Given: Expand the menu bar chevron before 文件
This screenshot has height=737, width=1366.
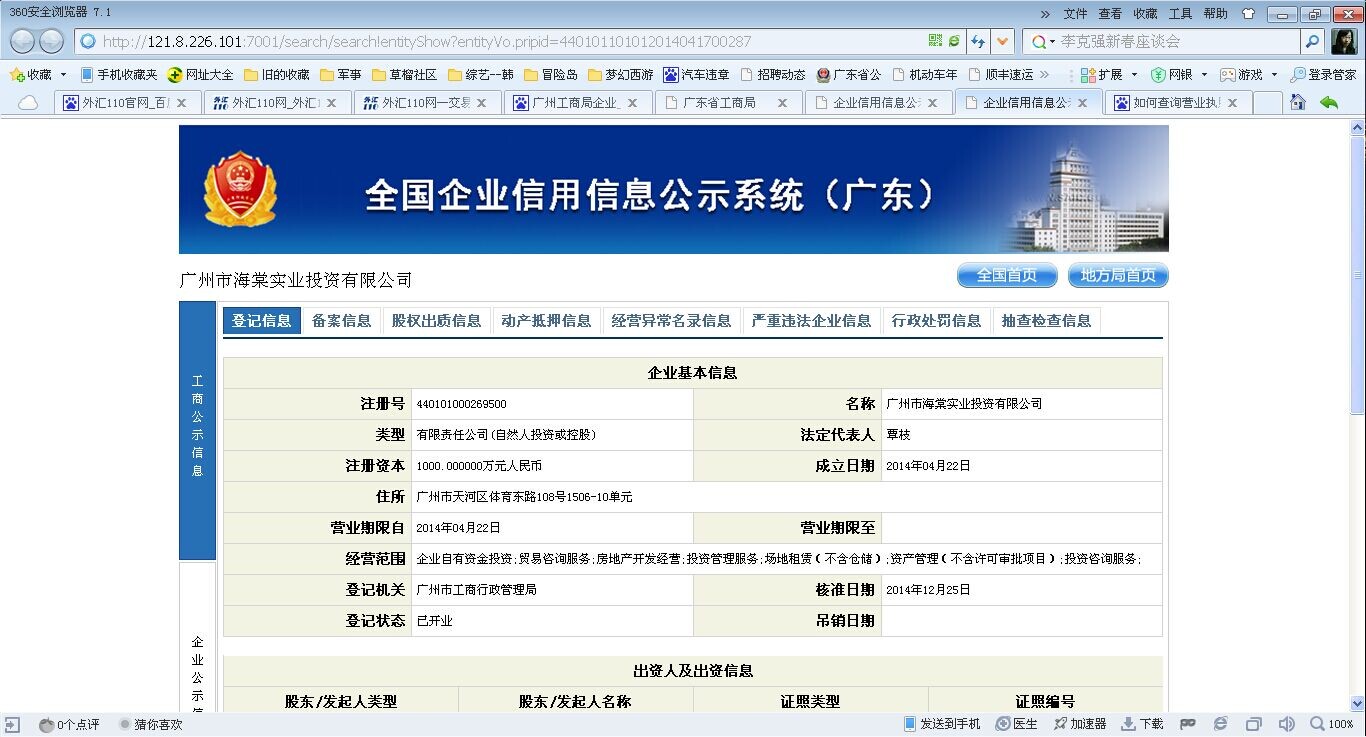Looking at the screenshot, I should click(1045, 14).
